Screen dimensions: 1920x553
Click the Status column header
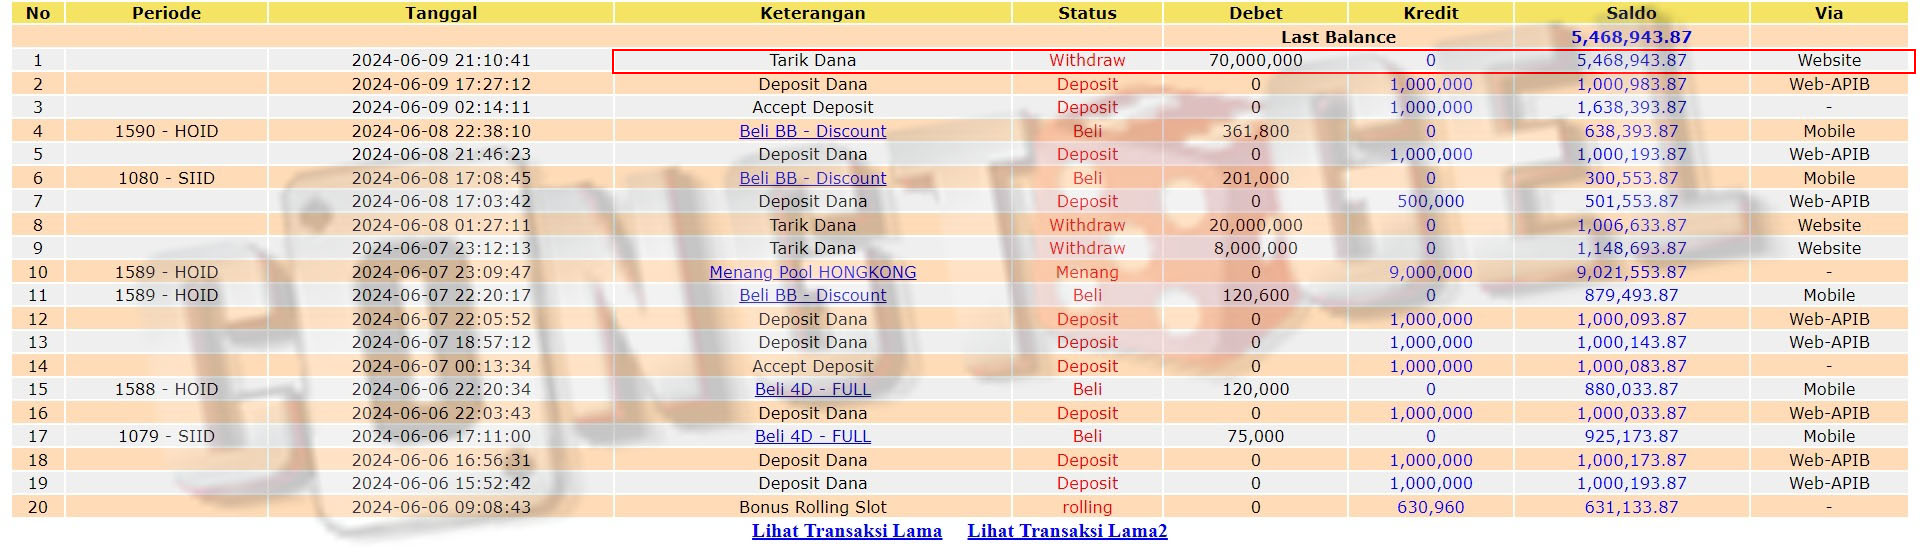pos(1087,13)
